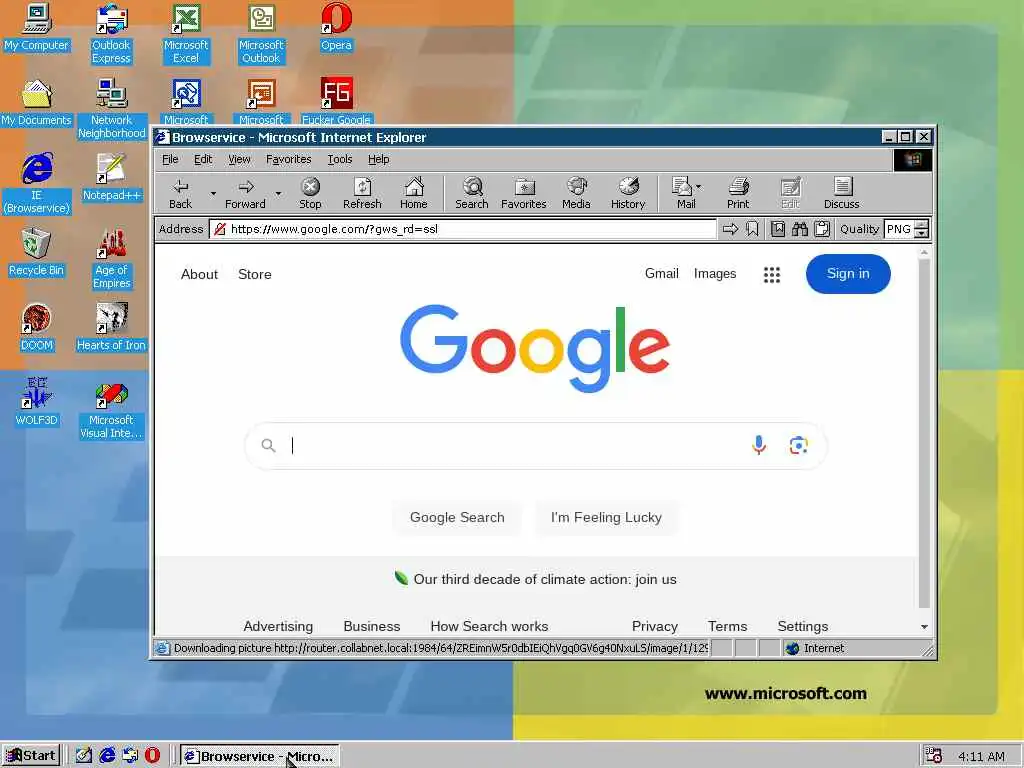Viewport: 1024px width, 768px height.
Task: Click the Google Search button
Action: 457,517
